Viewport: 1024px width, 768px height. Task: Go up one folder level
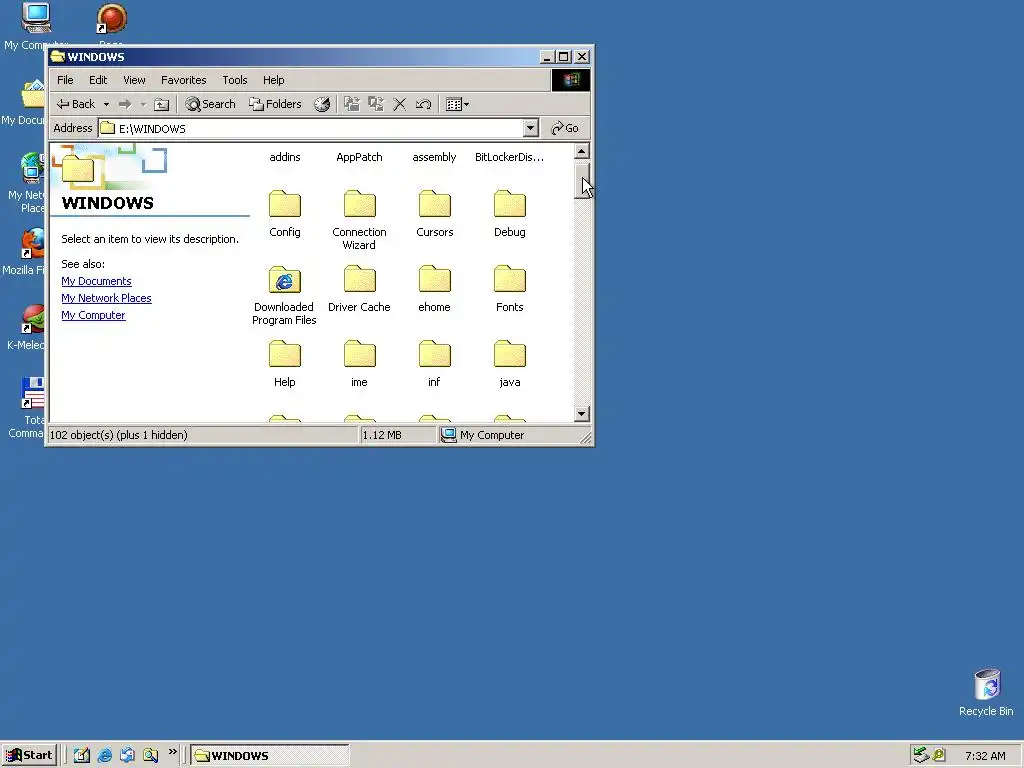coord(161,104)
